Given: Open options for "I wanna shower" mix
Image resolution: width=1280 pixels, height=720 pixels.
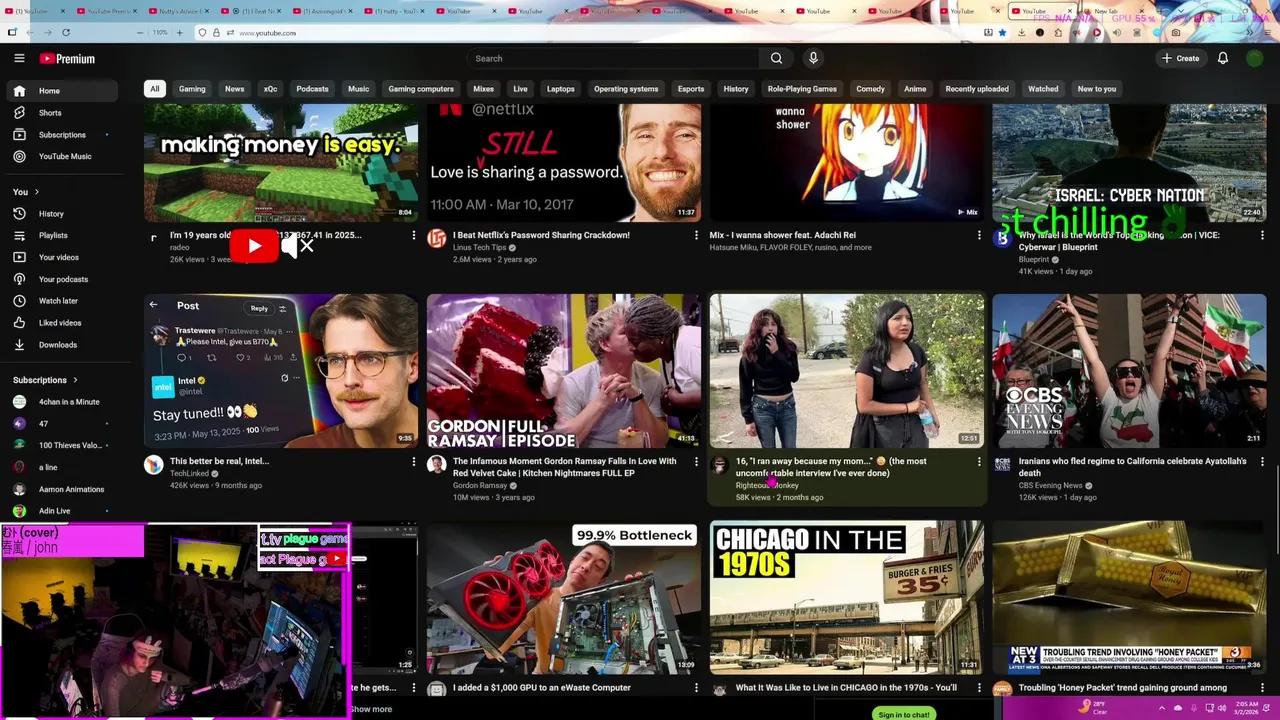Looking at the screenshot, I should (979, 236).
